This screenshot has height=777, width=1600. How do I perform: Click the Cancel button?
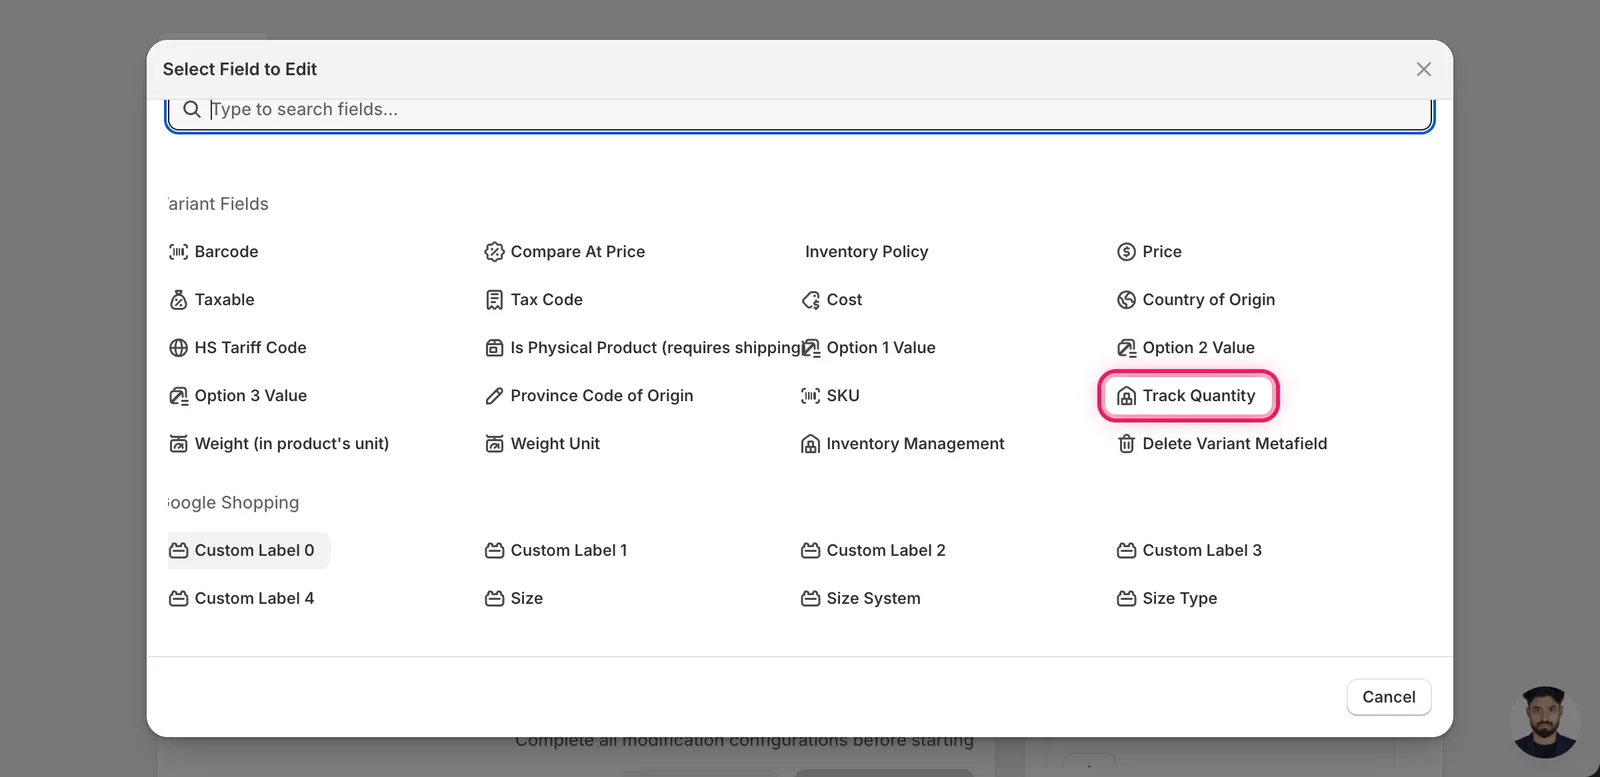coord(1389,697)
